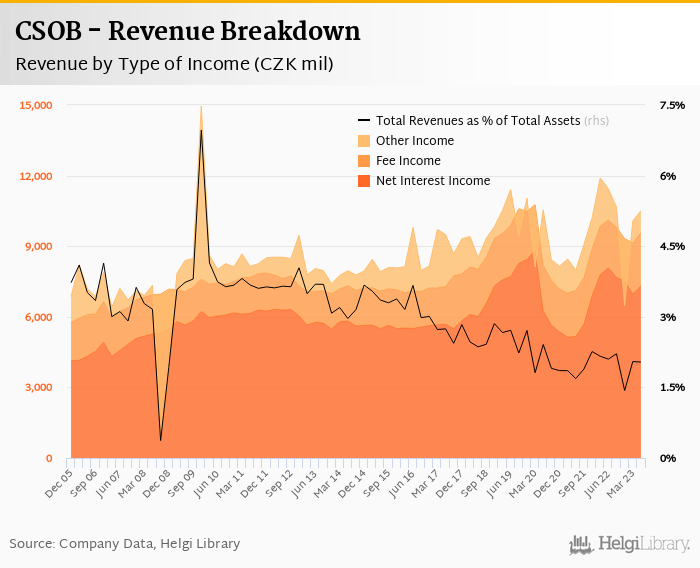Click the 'Mar 11' x-axis label
Screen dimensions: 700x568
(230, 484)
